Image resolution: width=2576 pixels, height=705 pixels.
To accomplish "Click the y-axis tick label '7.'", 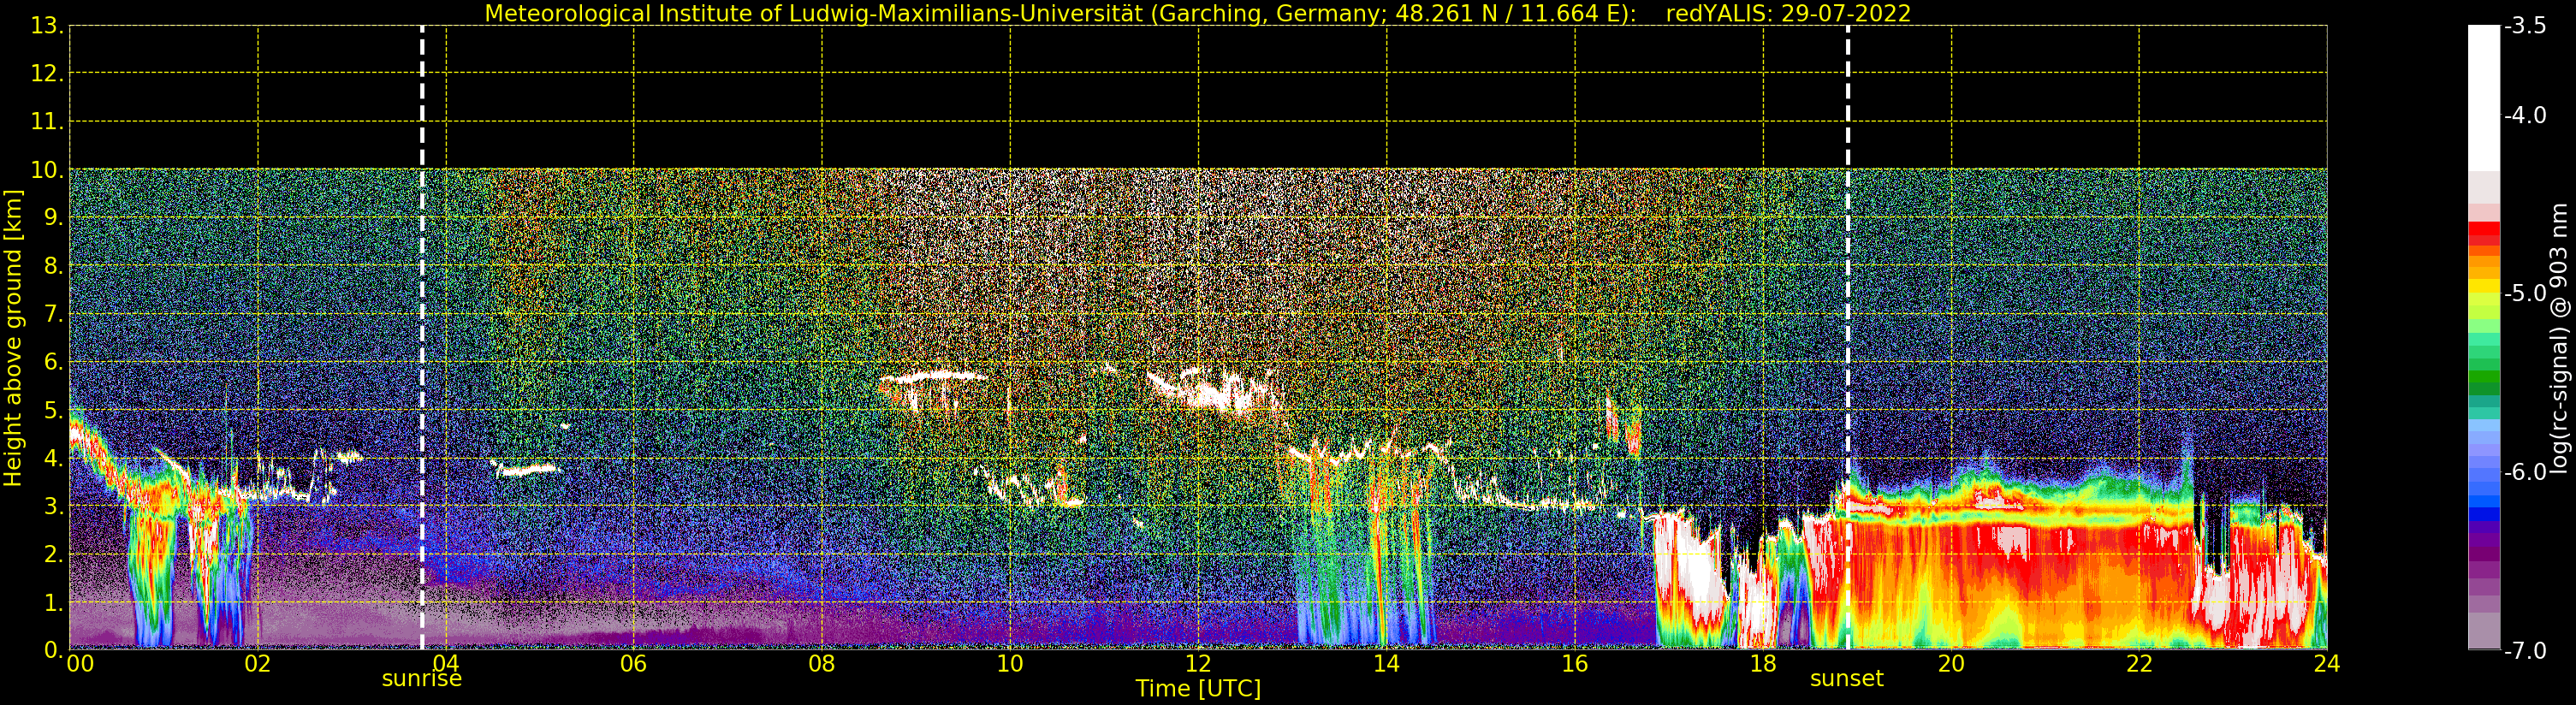I will click(x=53, y=314).
